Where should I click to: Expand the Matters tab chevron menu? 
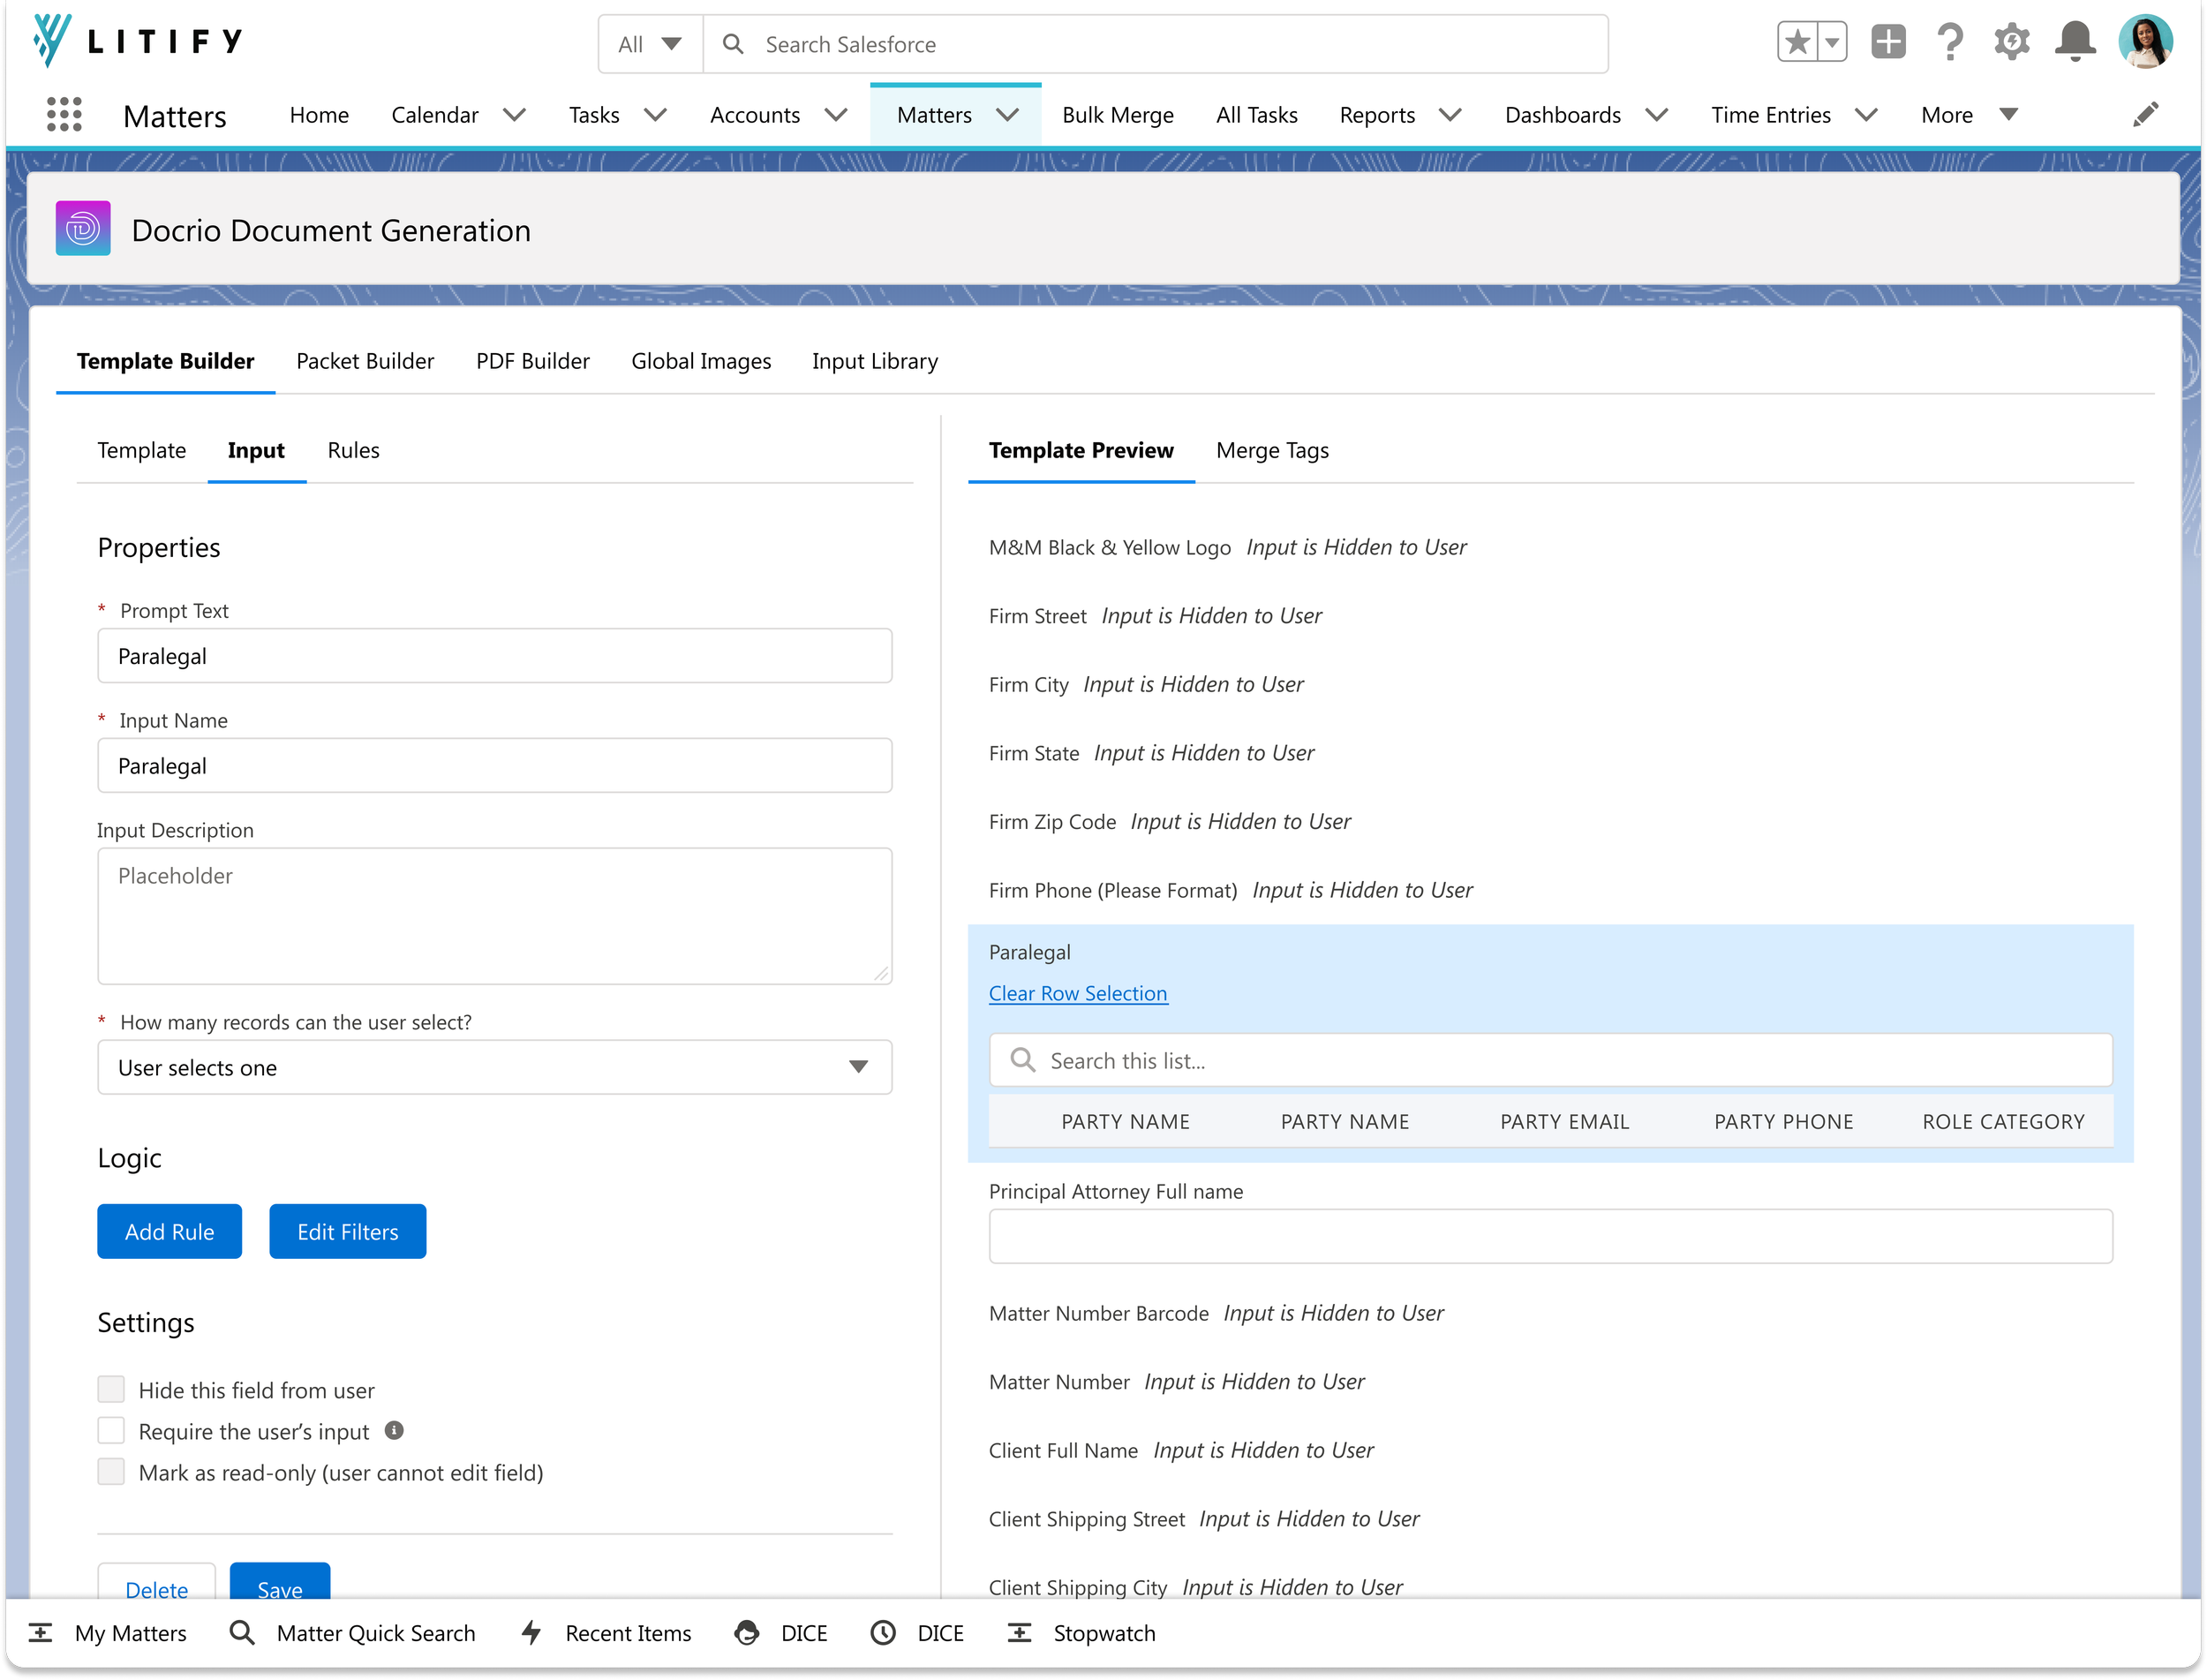pyautogui.click(x=1008, y=115)
